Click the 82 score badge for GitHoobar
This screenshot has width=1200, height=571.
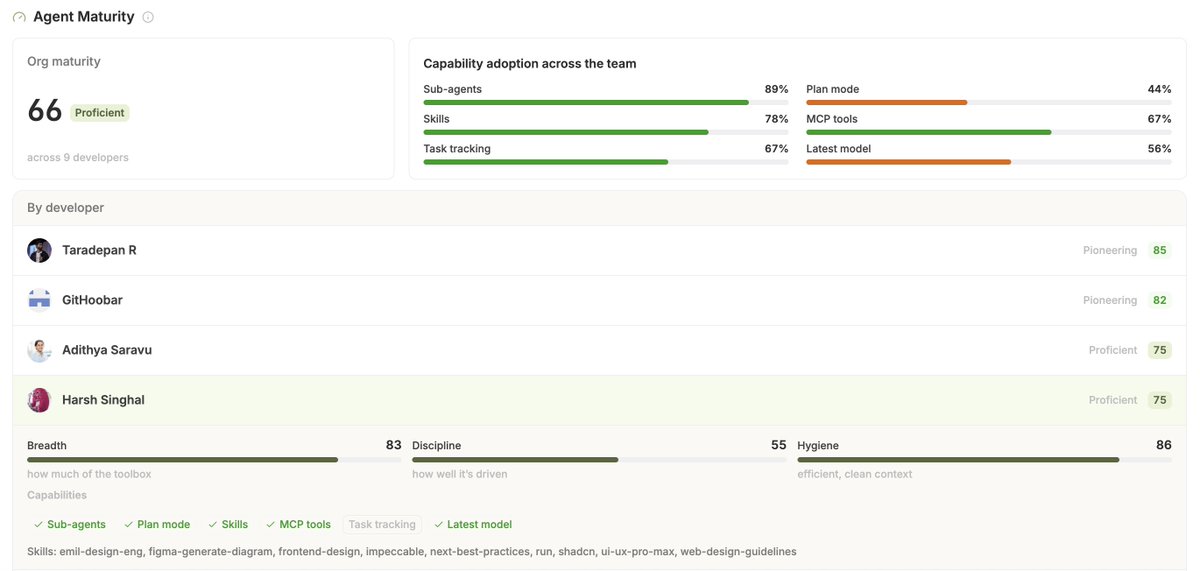[x=1160, y=300]
